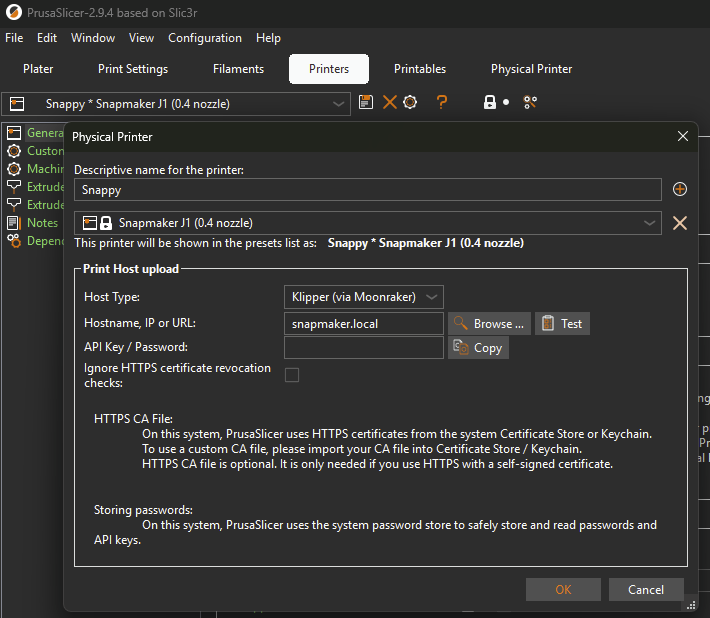Screen dimensions: 710x618
Task: Select Notes in the left settings tree
Action: (x=42, y=223)
